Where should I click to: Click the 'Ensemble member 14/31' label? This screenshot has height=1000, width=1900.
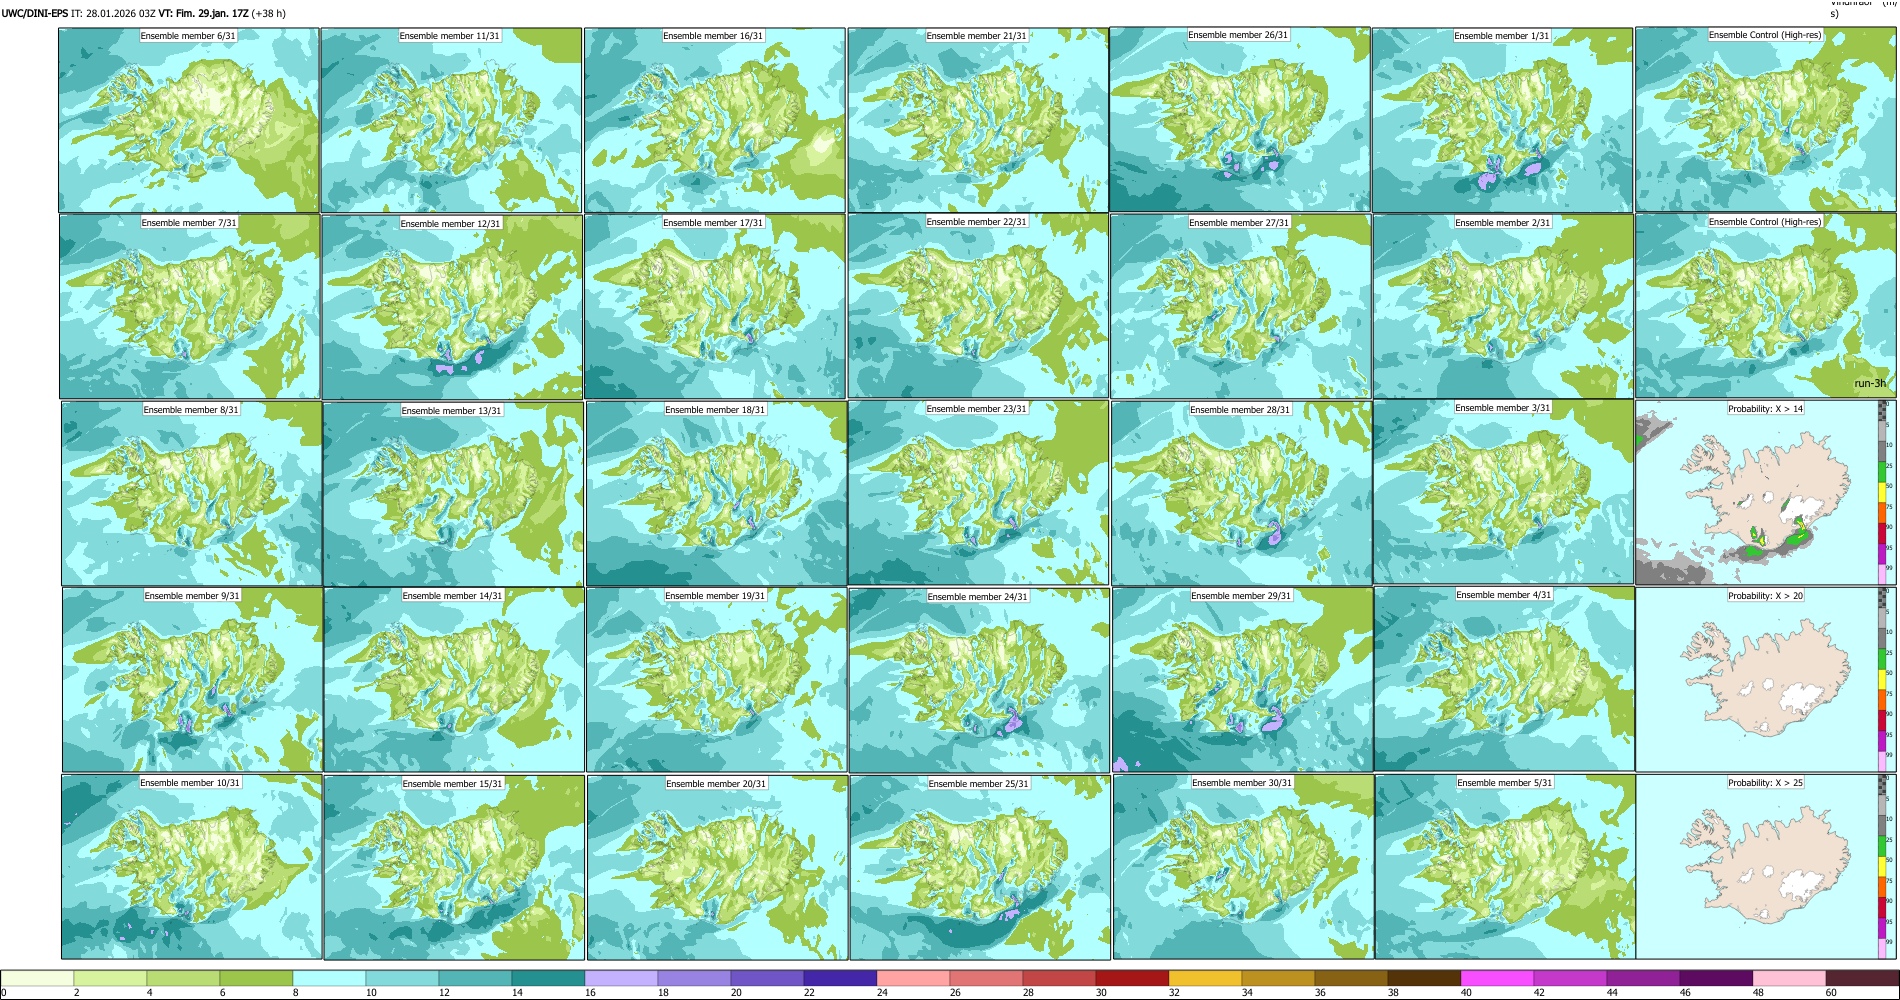(453, 596)
